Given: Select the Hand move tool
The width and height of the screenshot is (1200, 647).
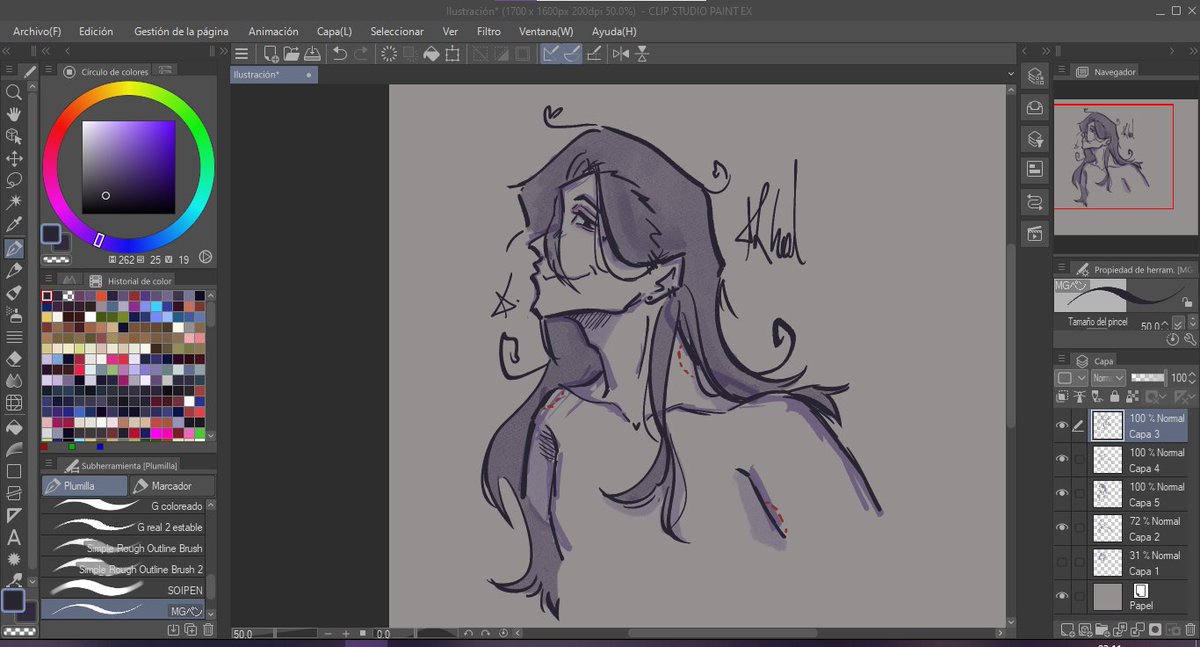Looking at the screenshot, I should point(14,114).
